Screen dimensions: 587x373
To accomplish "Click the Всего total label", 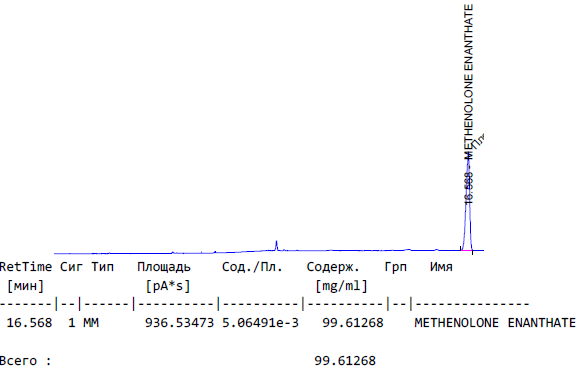I will (x=25, y=361).
